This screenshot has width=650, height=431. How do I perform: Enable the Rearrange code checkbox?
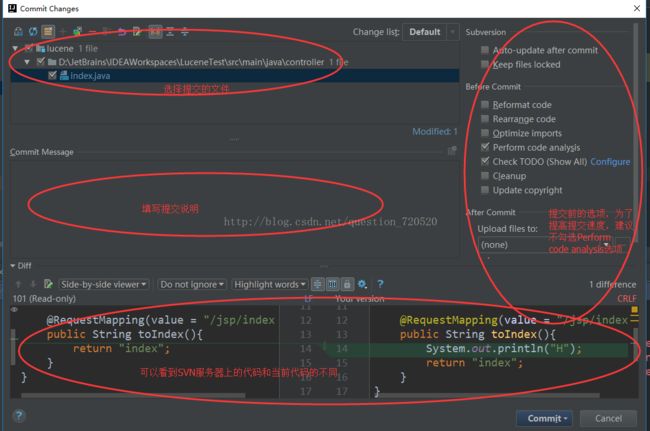485,119
